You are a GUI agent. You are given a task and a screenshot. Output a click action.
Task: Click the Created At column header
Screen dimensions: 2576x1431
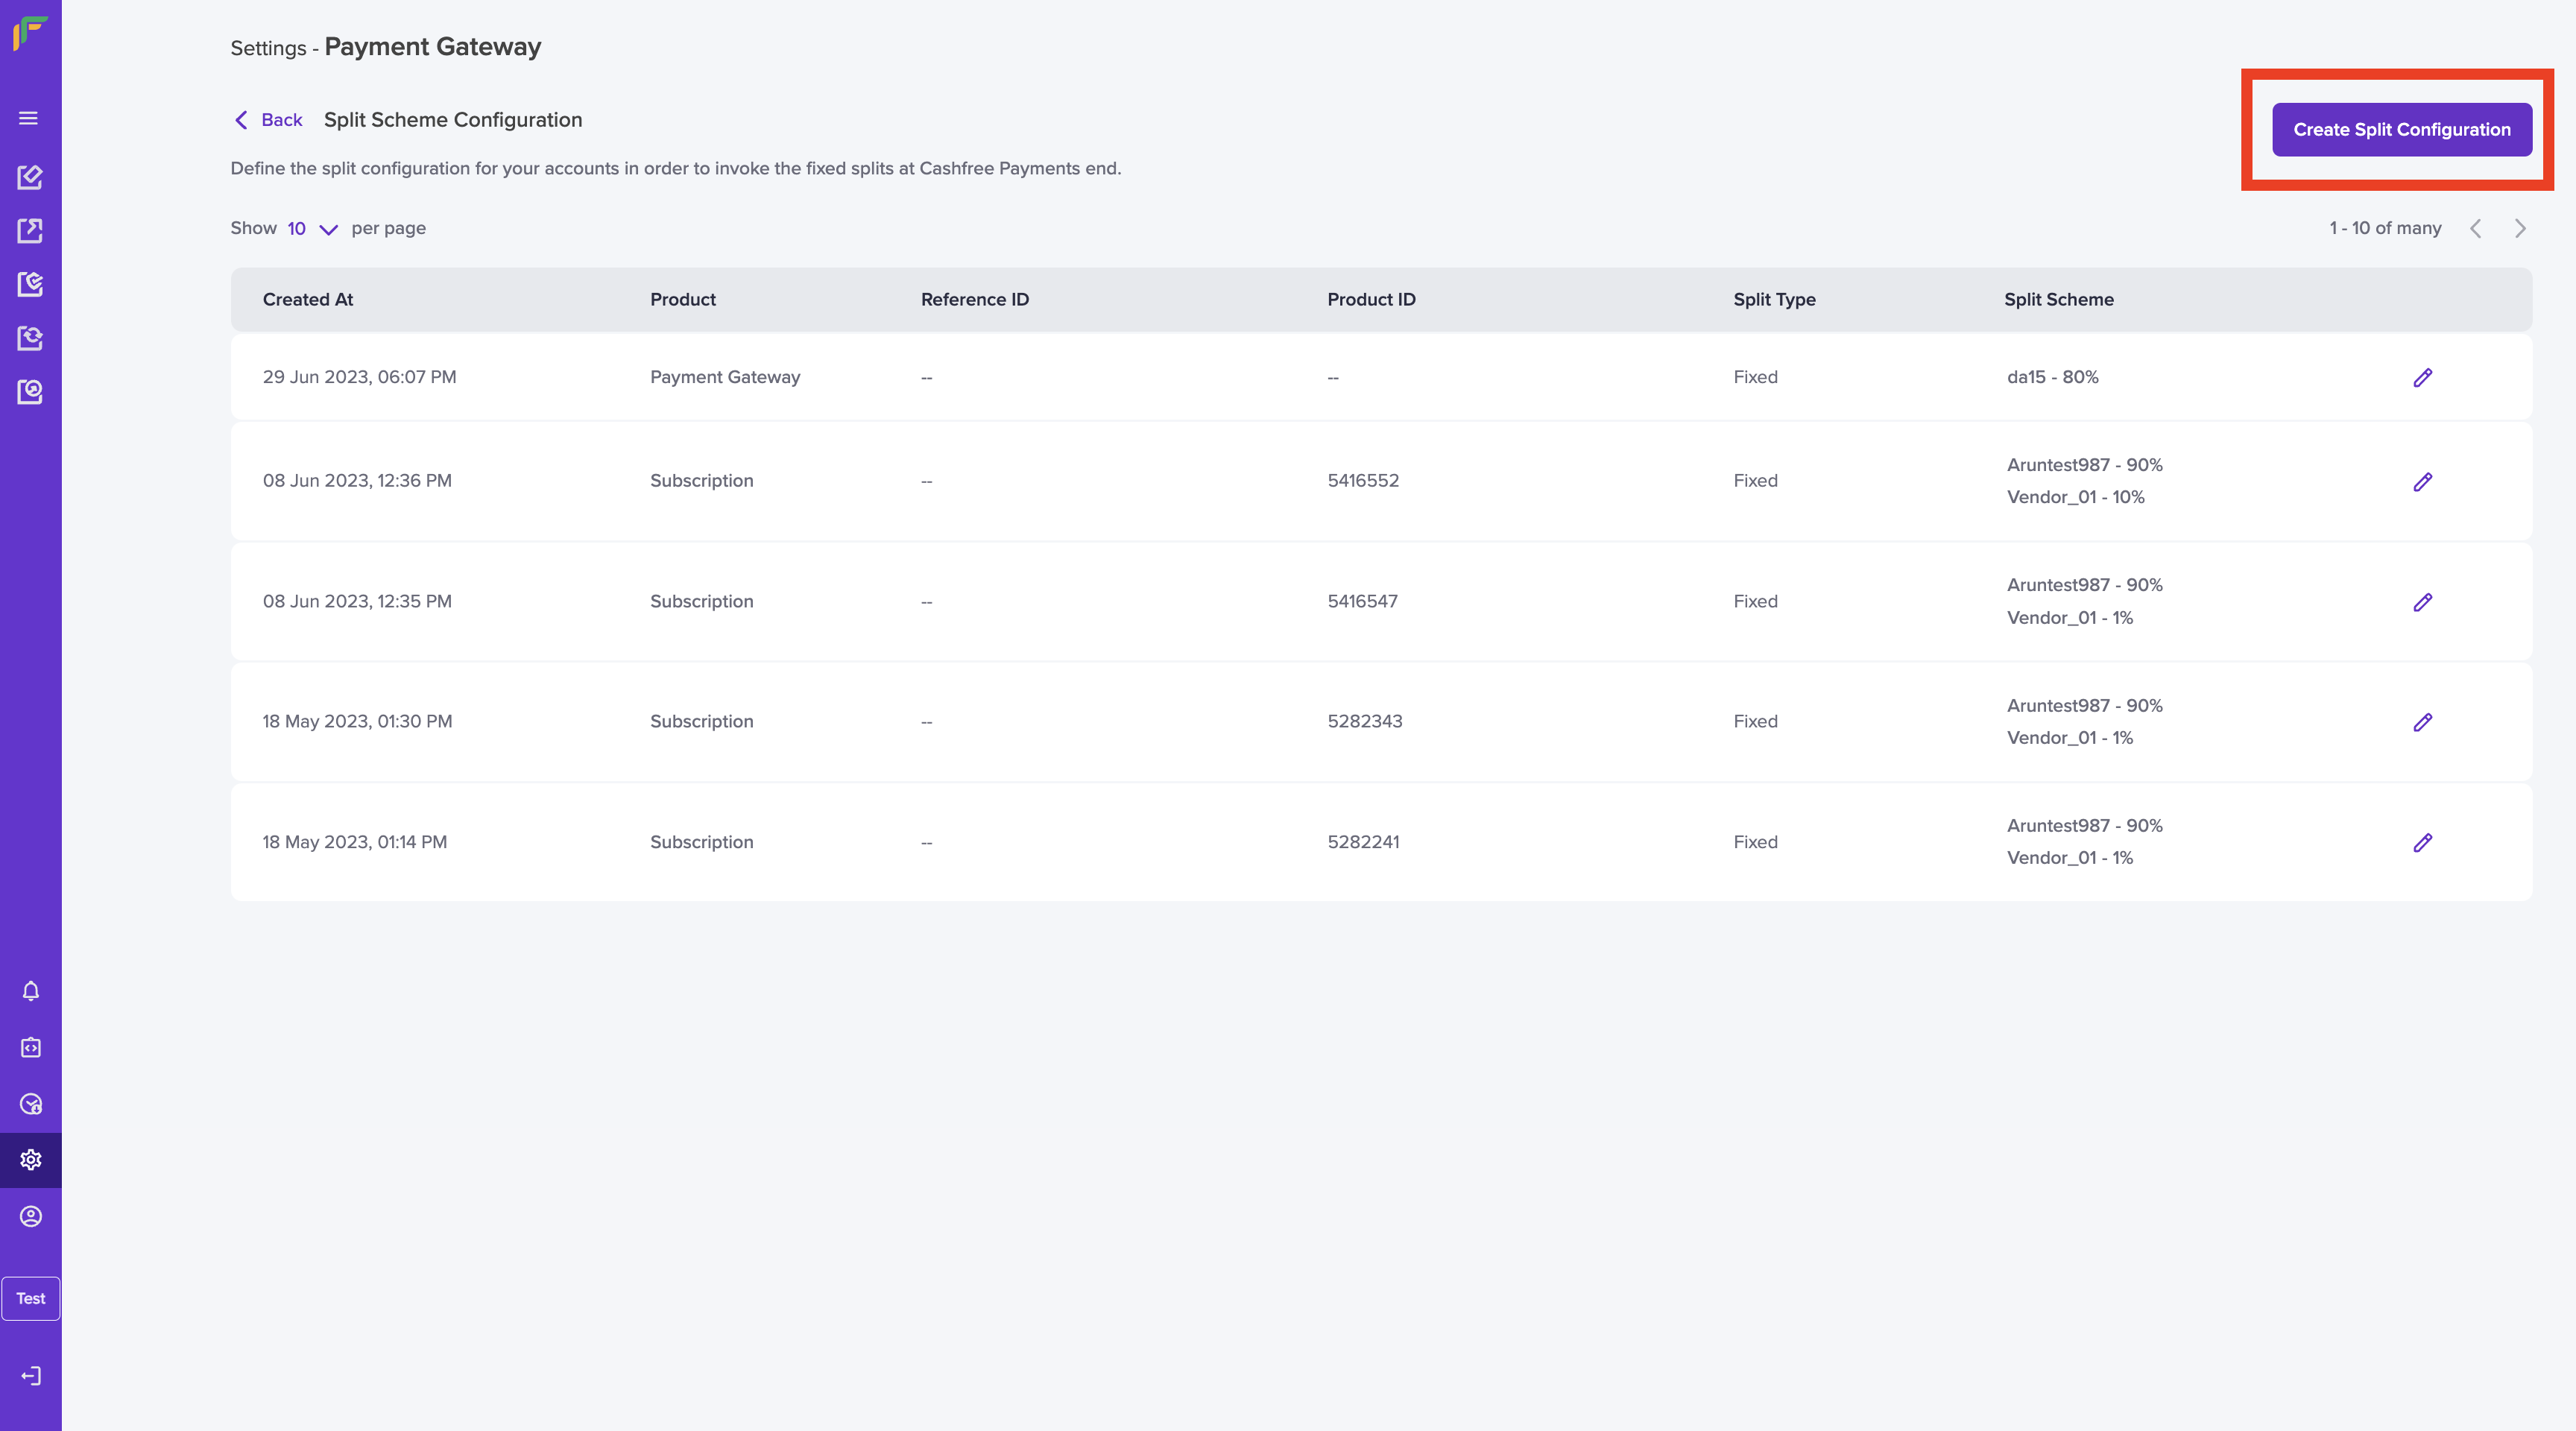(x=308, y=300)
